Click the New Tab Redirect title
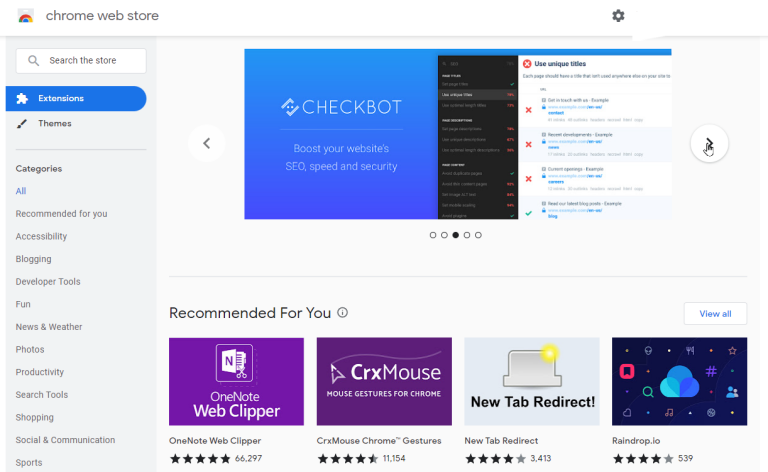This screenshot has width=768, height=472. pyautogui.click(x=501, y=441)
